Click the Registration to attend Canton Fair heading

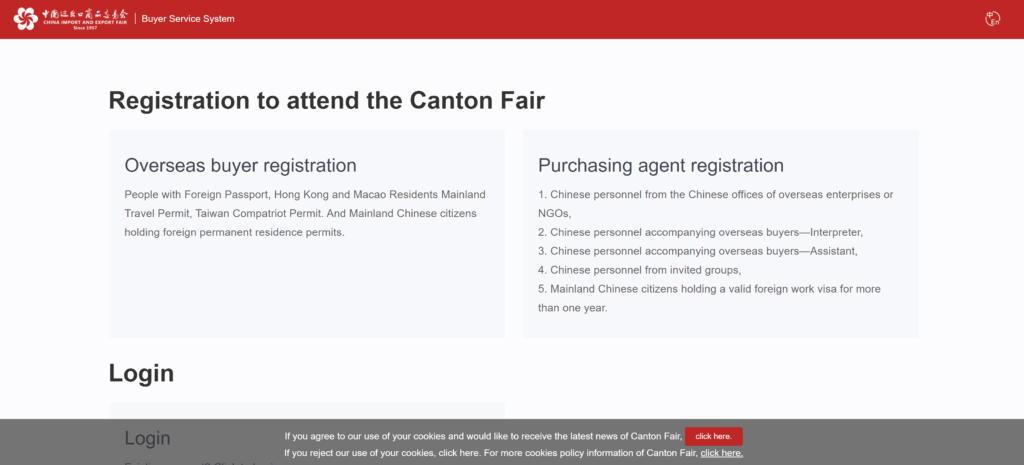click(x=326, y=100)
